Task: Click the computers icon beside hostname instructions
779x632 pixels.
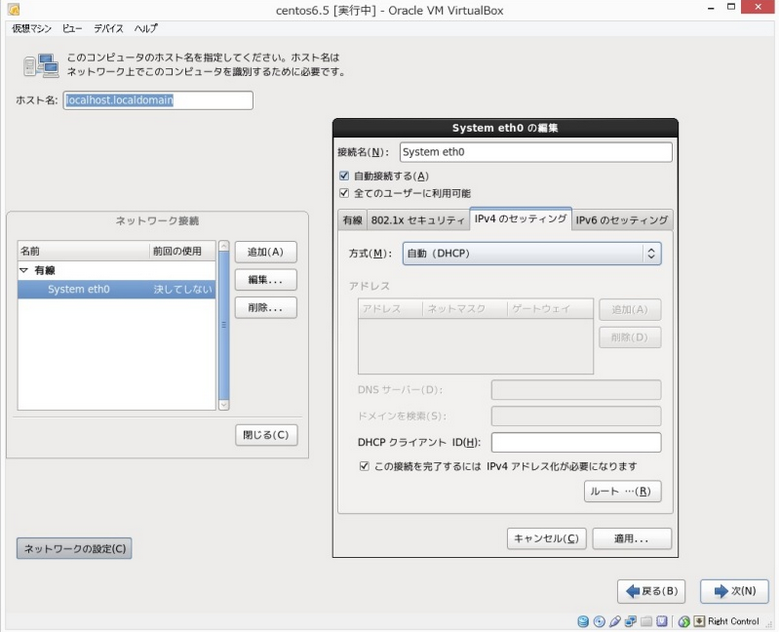Action: point(40,65)
